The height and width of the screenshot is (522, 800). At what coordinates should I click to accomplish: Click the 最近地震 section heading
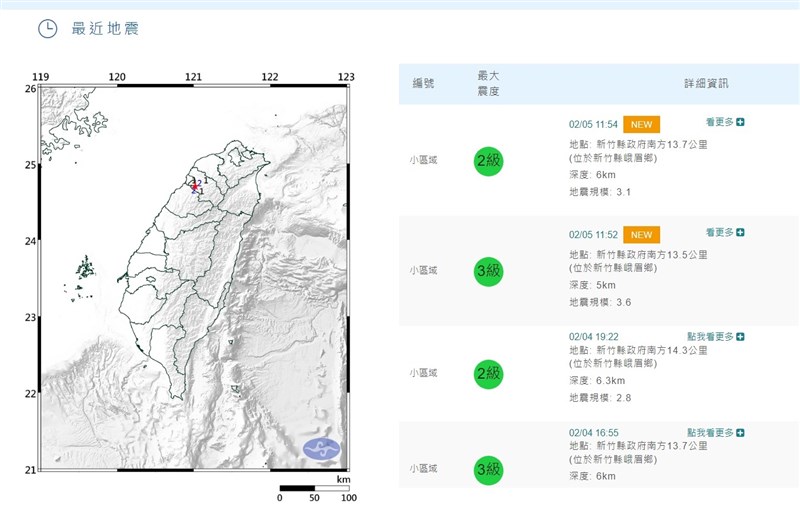(106, 28)
